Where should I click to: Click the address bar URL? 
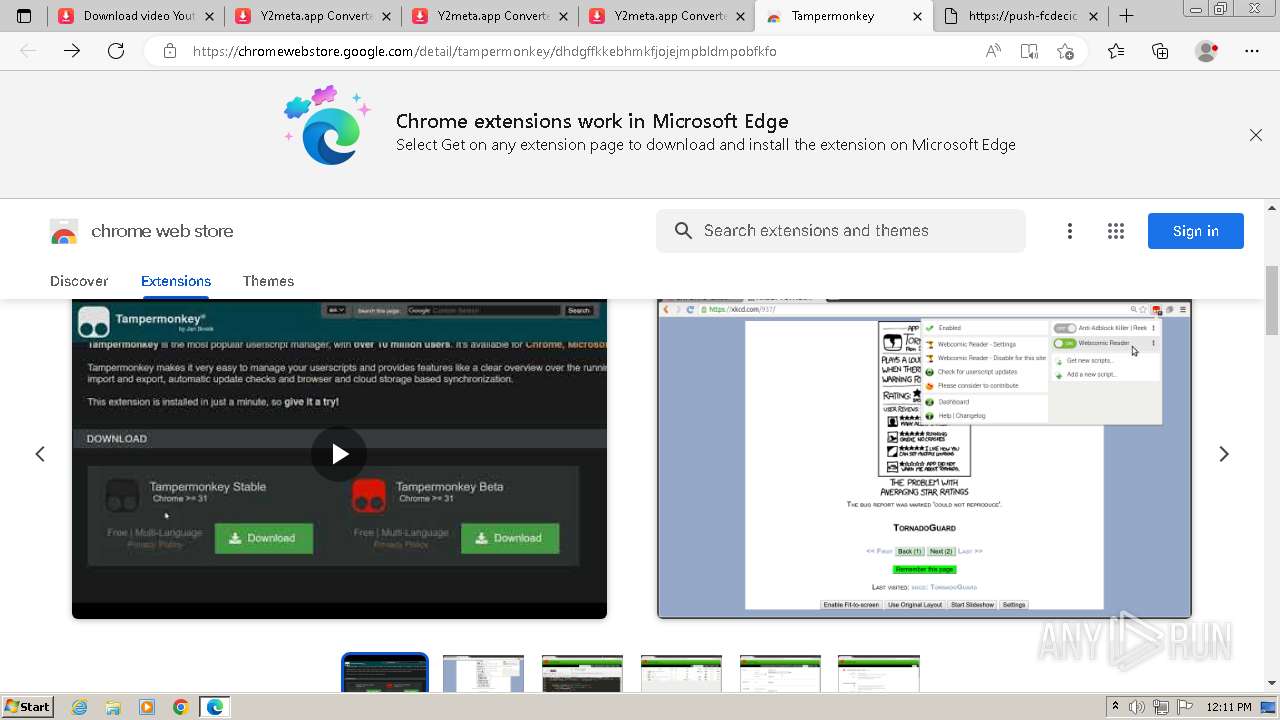tap(484, 51)
